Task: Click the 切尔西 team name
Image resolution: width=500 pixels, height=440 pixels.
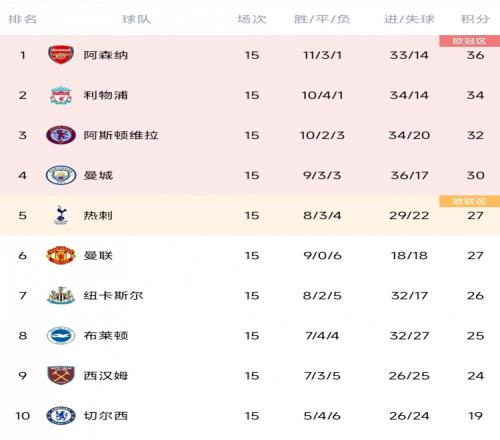Action: 106,416
